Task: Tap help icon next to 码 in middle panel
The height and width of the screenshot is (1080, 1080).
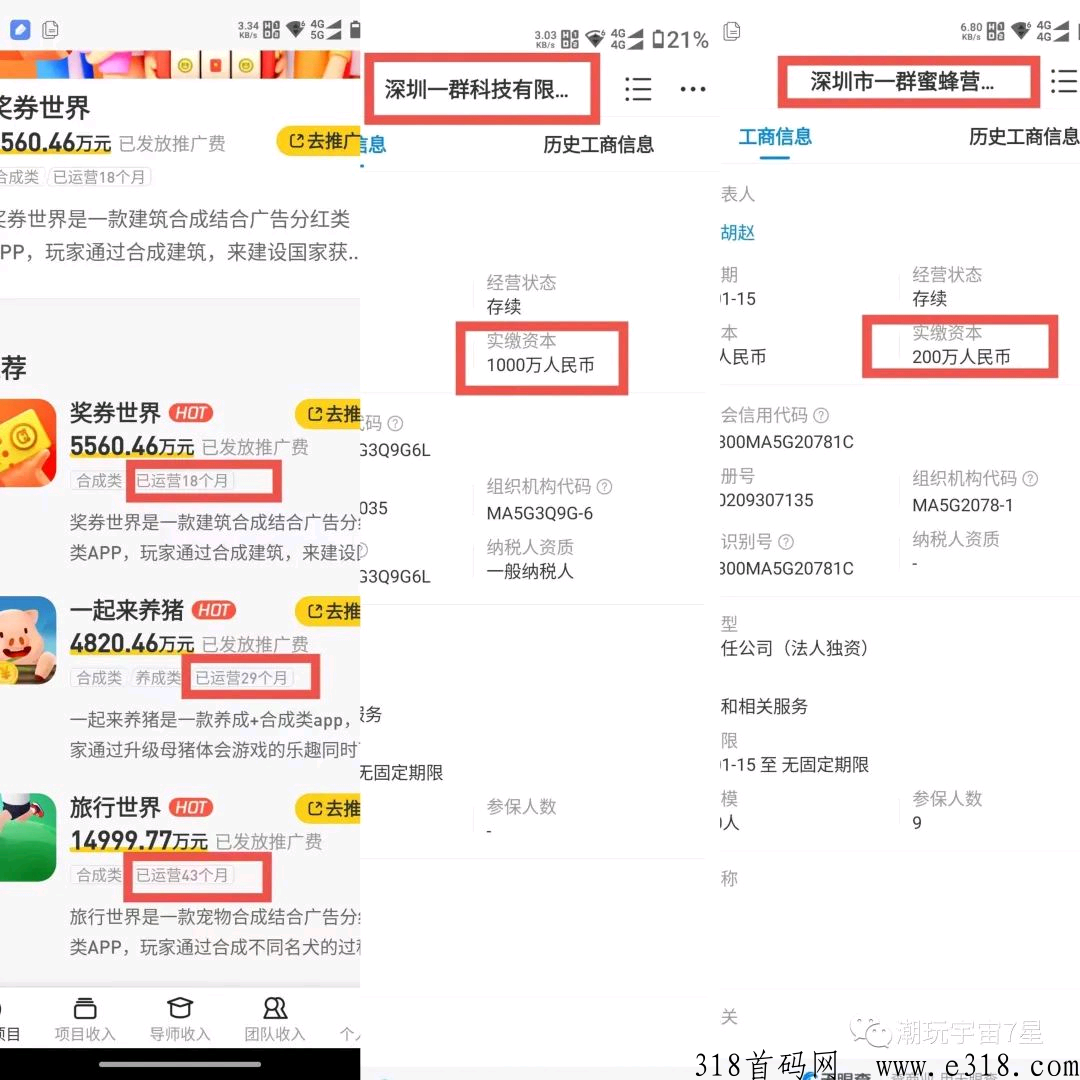Action: tap(395, 423)
